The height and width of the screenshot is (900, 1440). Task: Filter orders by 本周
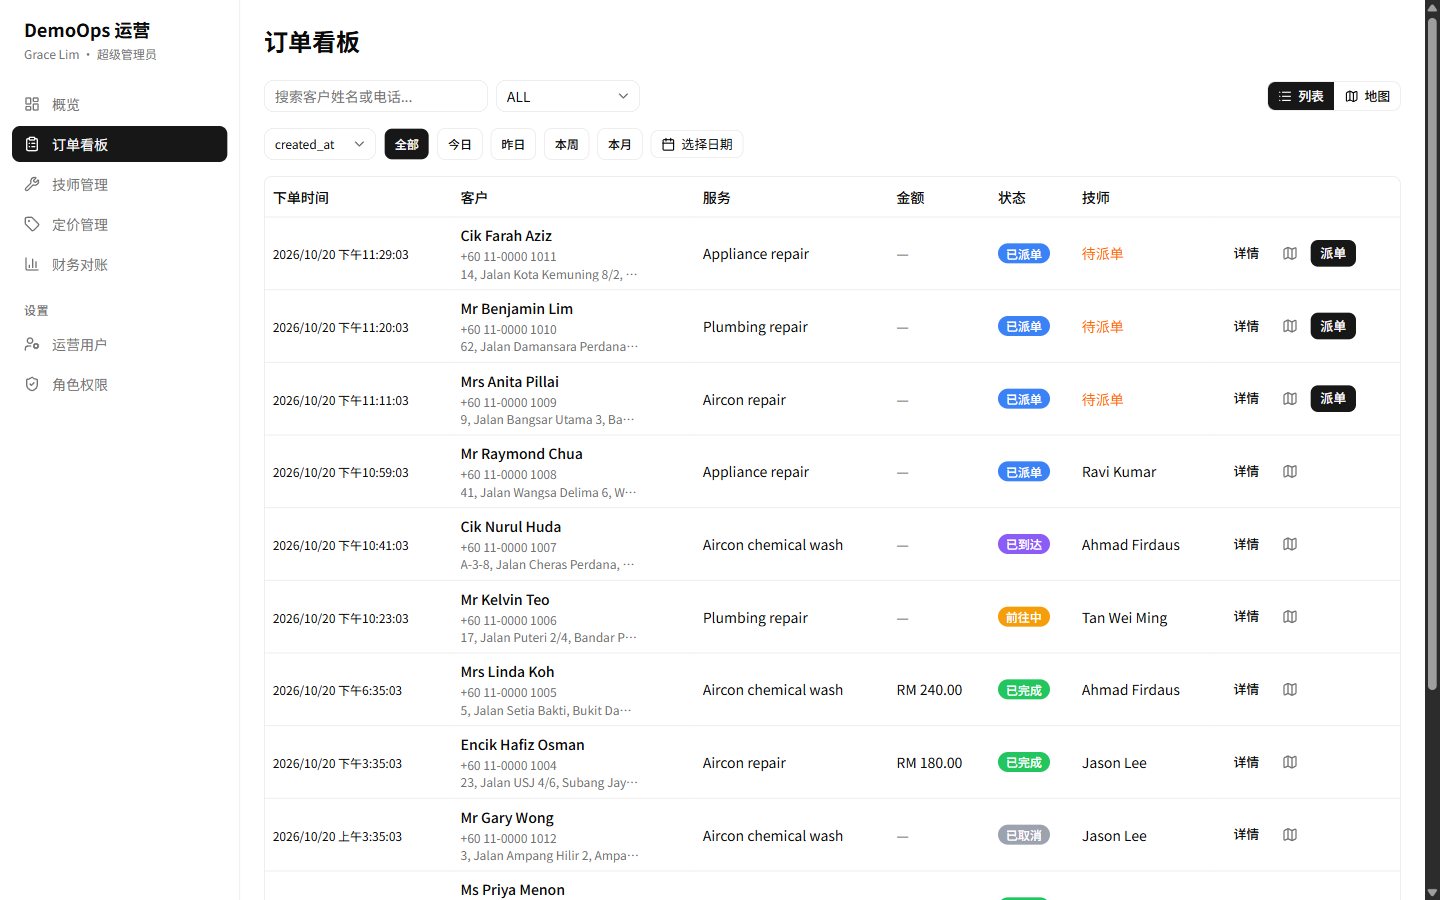567,144
